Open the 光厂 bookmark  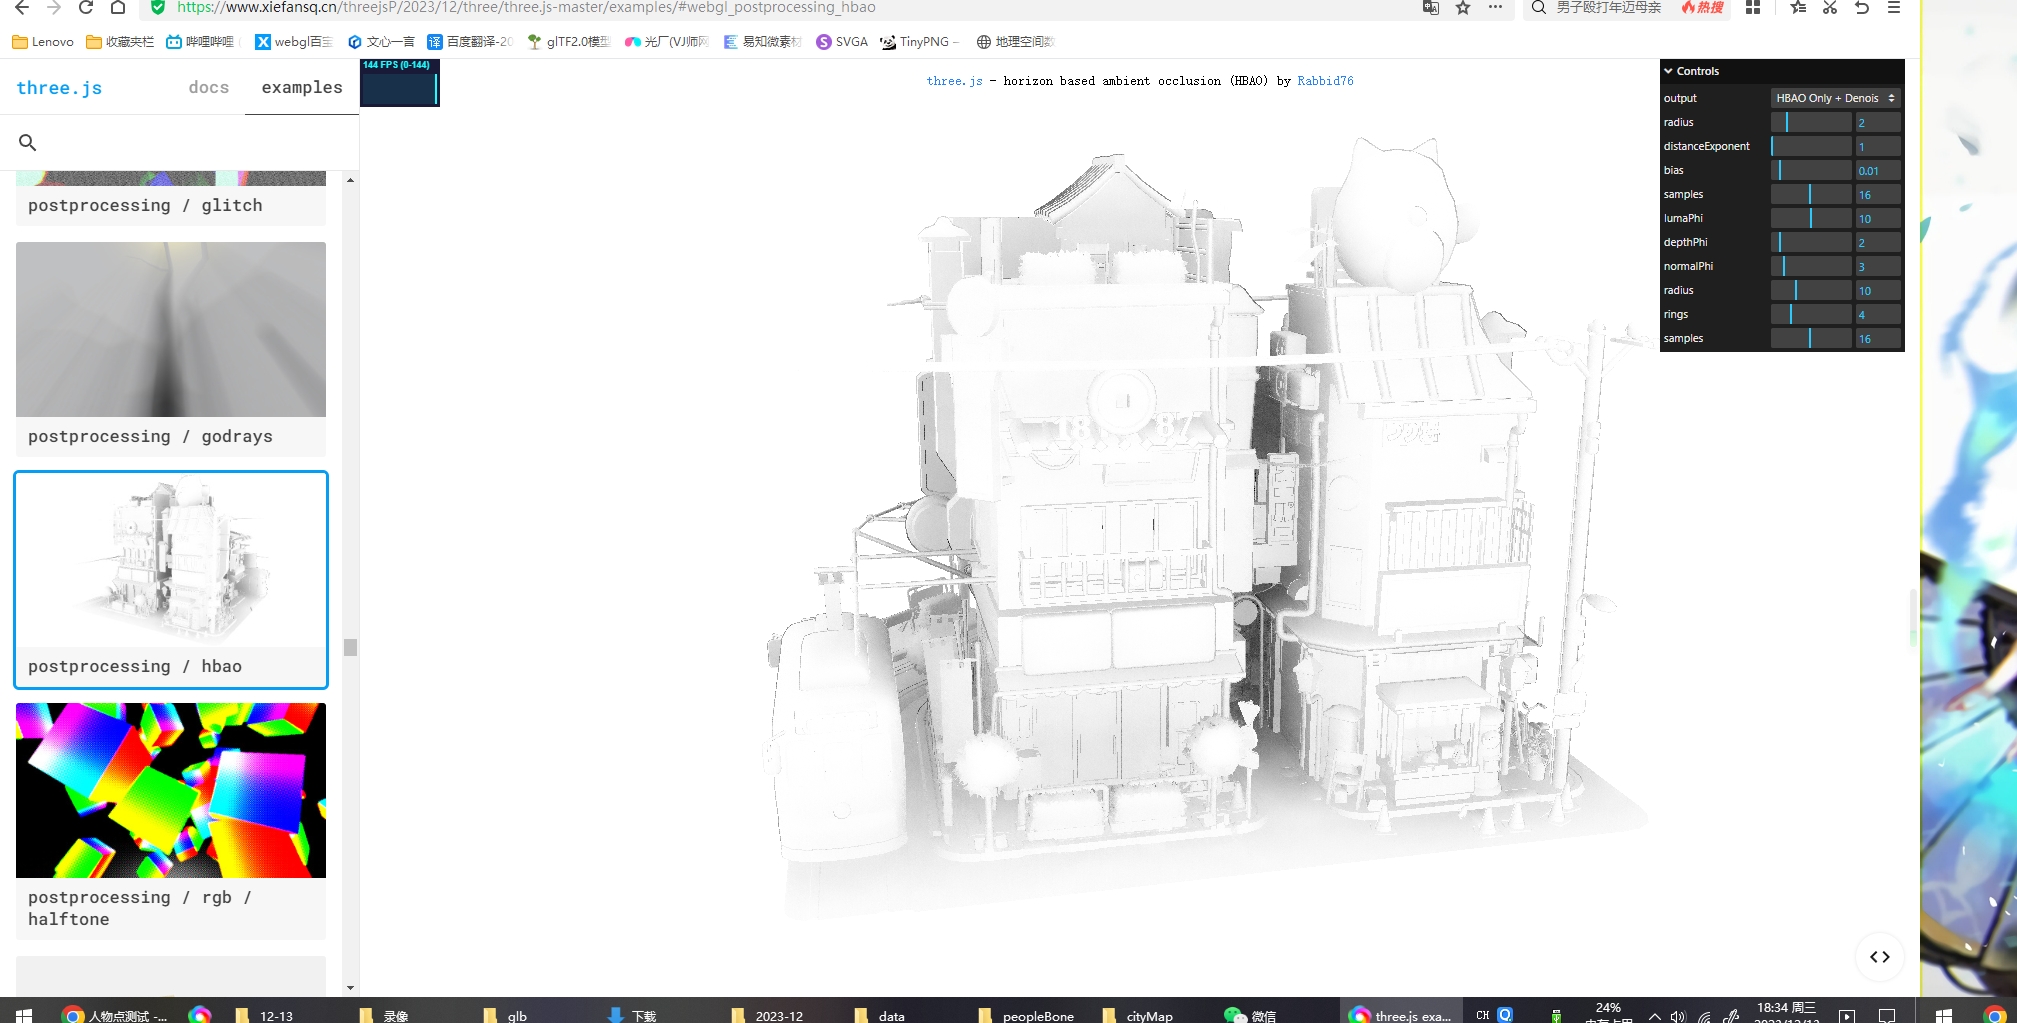[x=667, y=42]
